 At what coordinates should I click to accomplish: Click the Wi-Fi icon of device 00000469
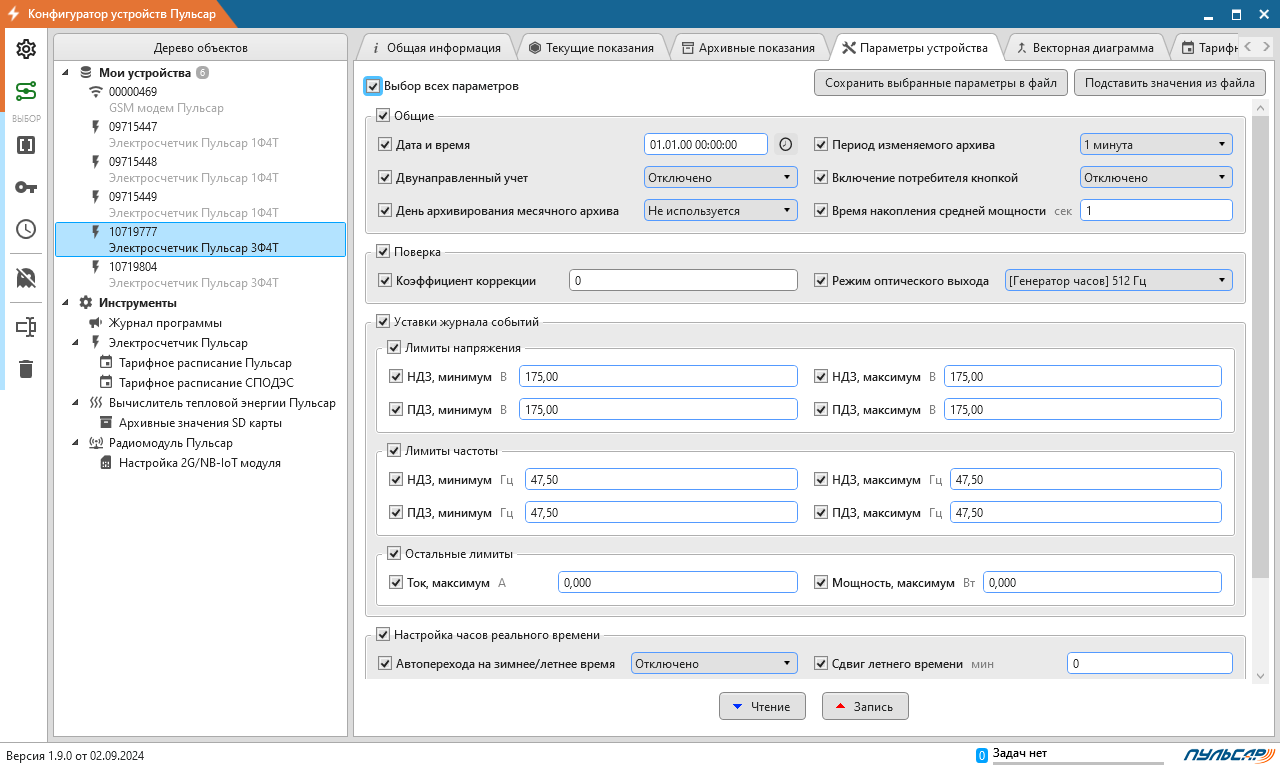coord(96,92)
